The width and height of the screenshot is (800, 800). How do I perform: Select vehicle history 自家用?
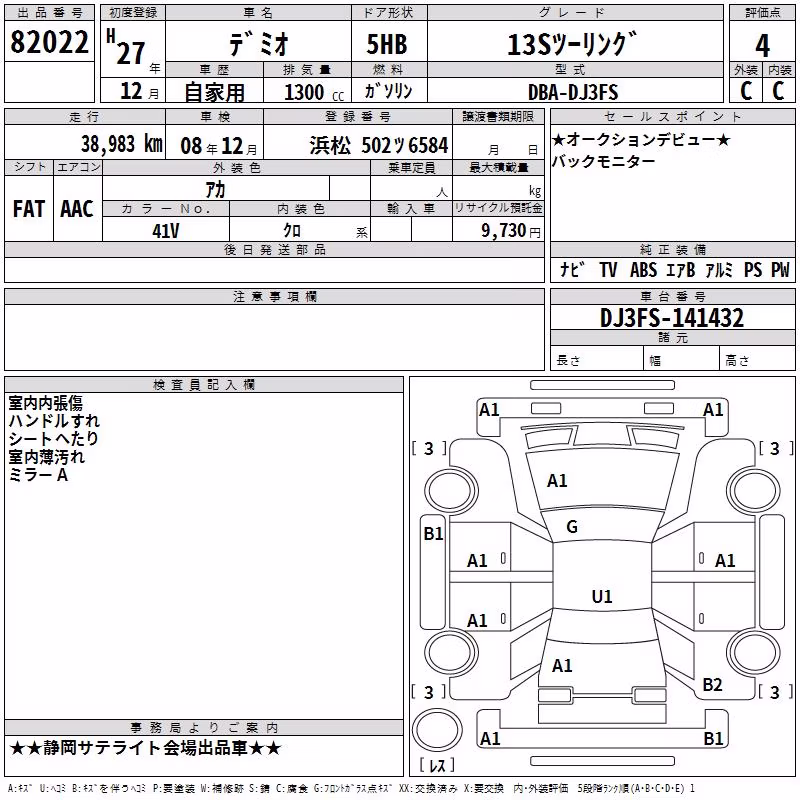[214, 92]
